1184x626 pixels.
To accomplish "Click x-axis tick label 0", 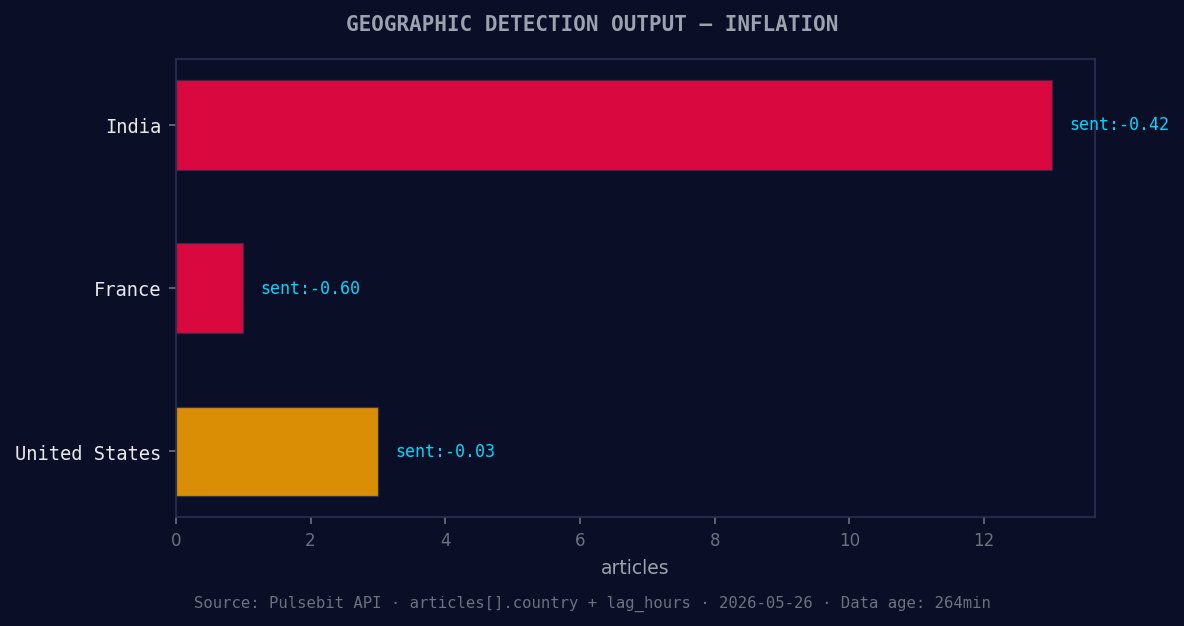I will [x=176, y=540].
